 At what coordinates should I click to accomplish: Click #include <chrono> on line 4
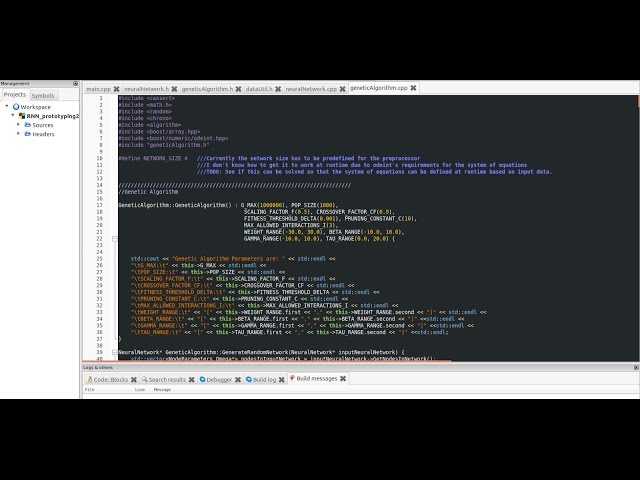coord(145,118)
